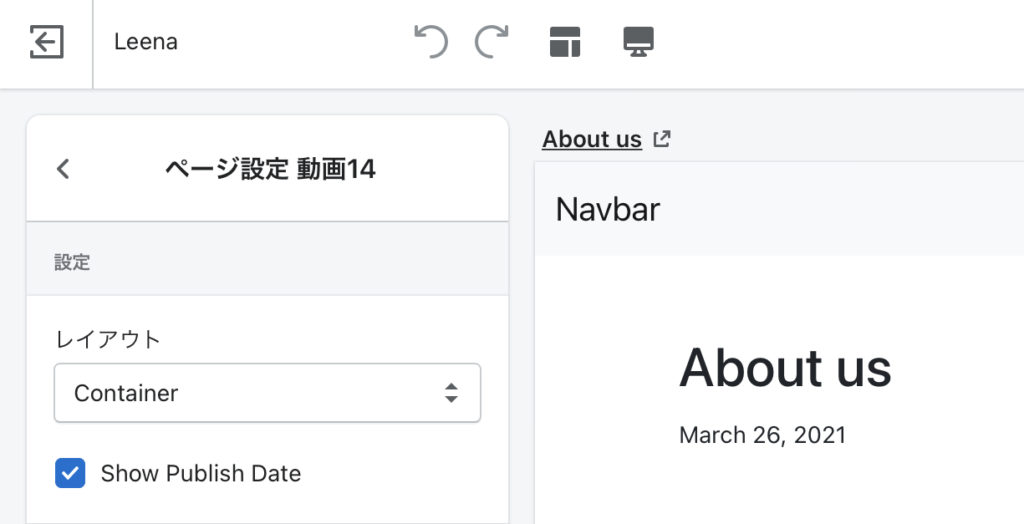
Task: Switch to desktop preview icon
Action: click(x=638, y=42)
